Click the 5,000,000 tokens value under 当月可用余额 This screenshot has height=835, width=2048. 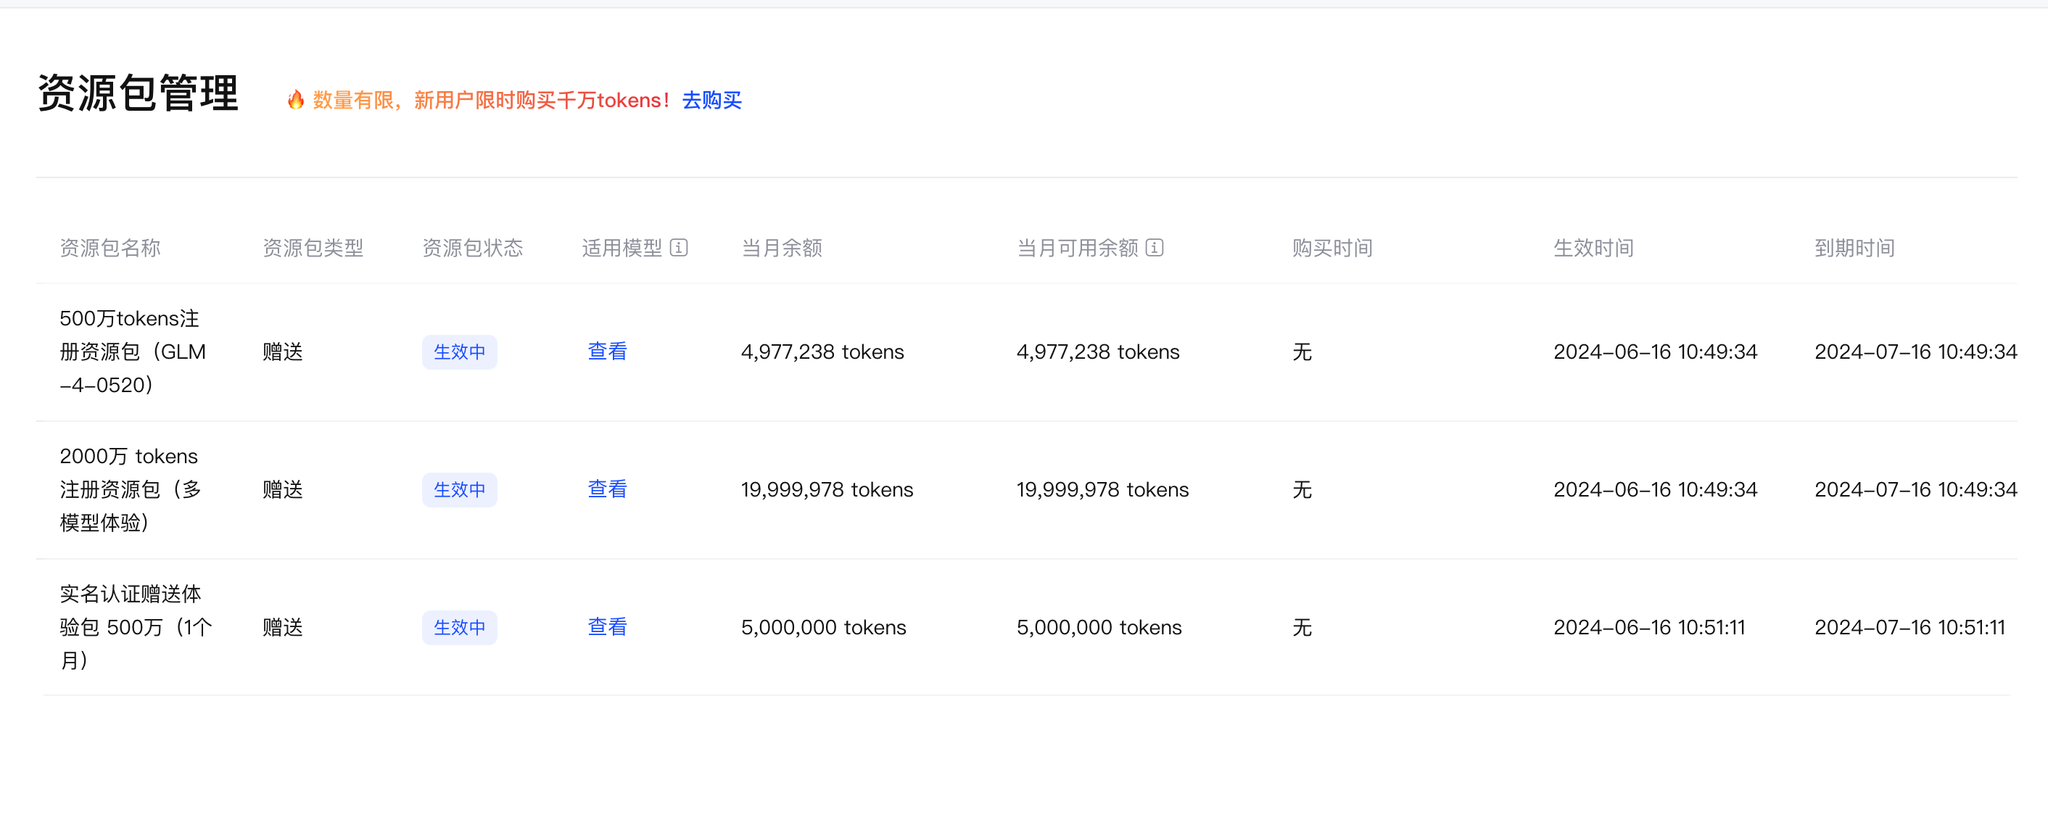(1099, 628)
